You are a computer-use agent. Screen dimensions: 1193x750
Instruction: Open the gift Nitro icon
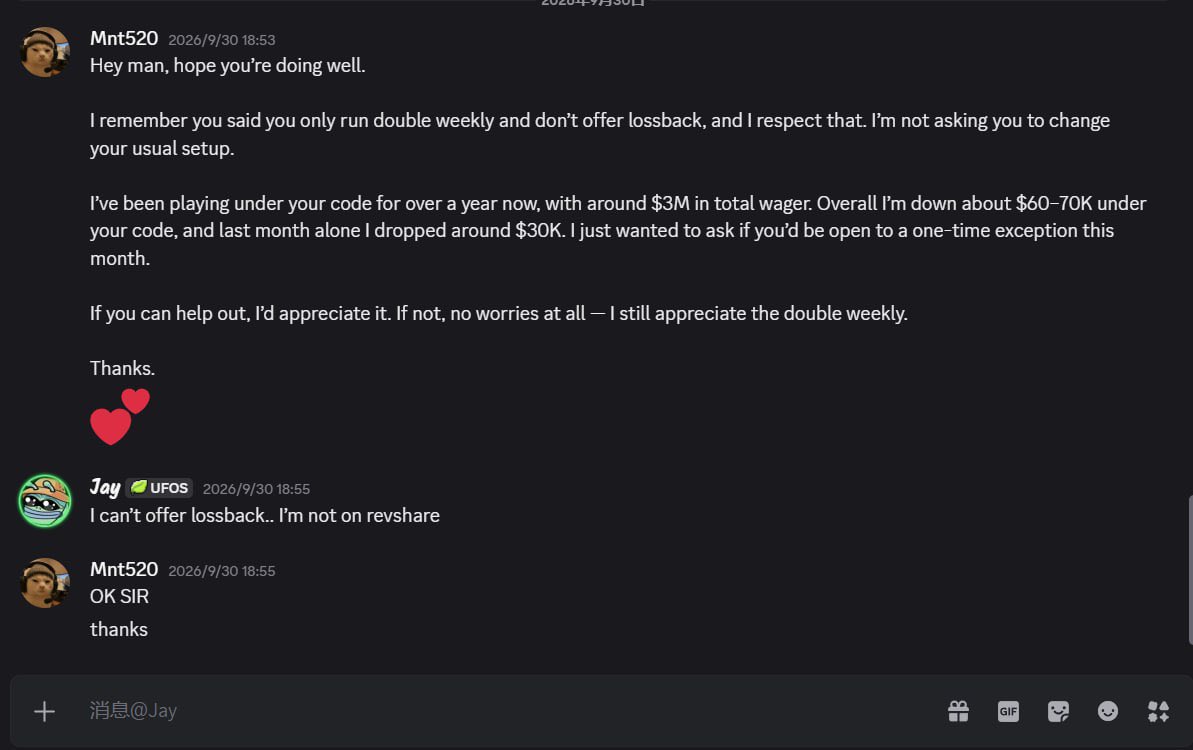point(959,711)
